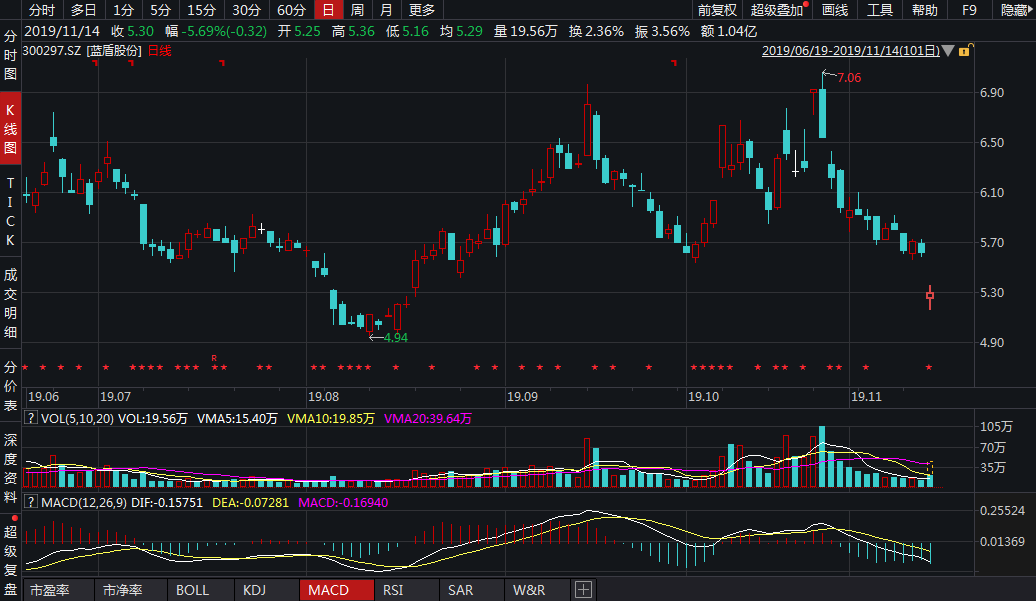The image size is (1036, 601).
Task: Click 隐藏 to hide side panel
Action: tap(1015, 10)
